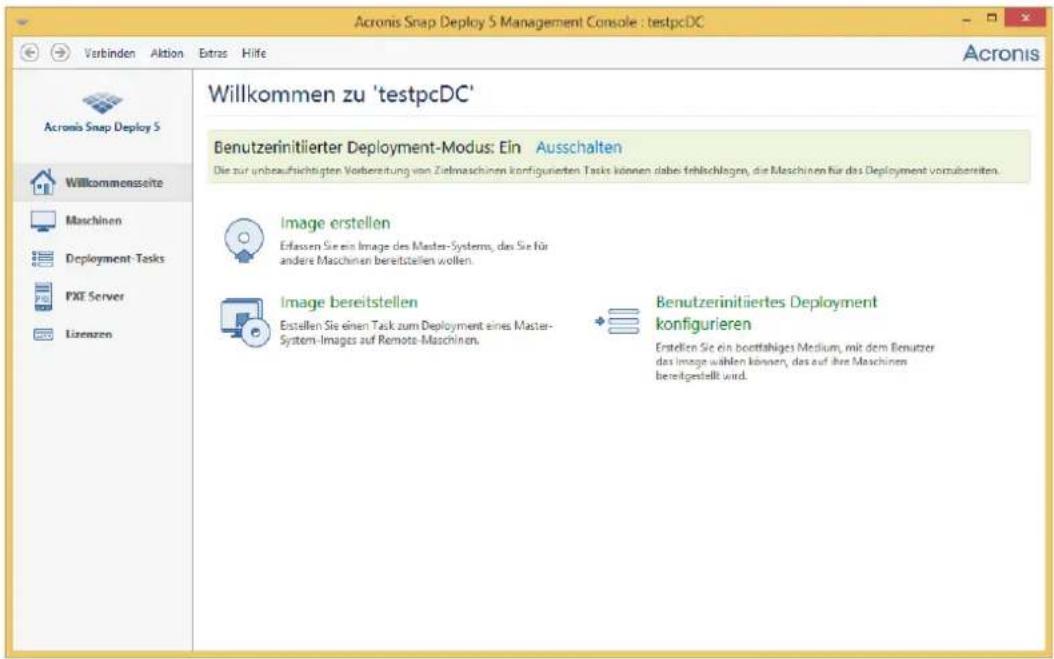Open the Hilfe menu
The image size is (1054, 659).
(254, 53)
